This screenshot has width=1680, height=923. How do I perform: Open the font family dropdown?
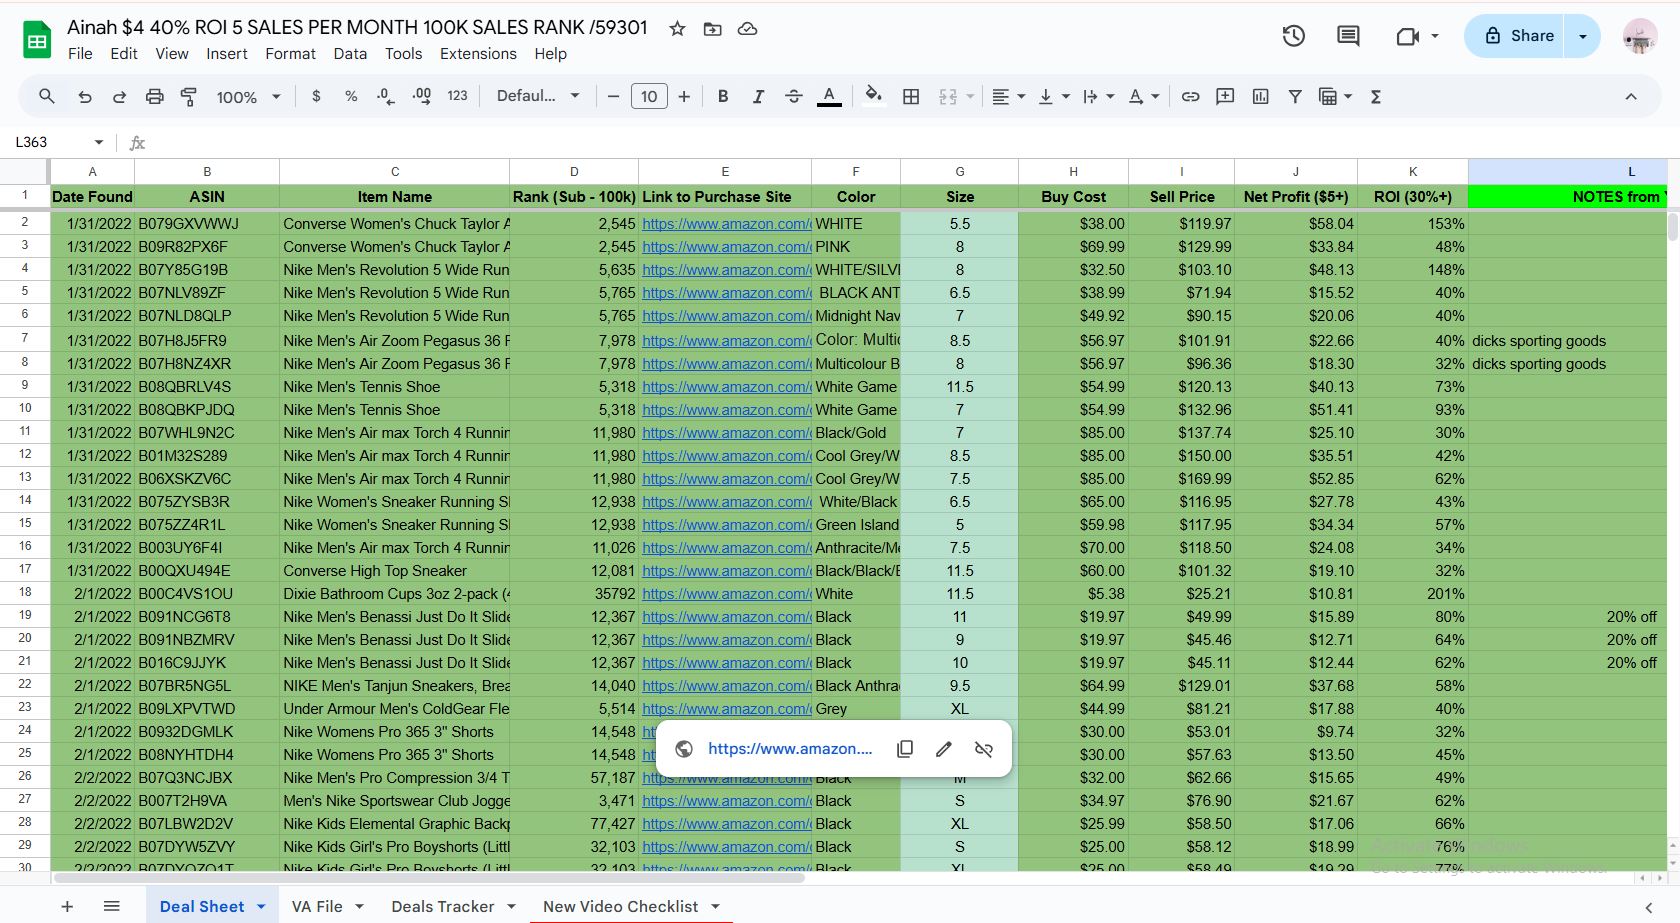tap(538, 97)
